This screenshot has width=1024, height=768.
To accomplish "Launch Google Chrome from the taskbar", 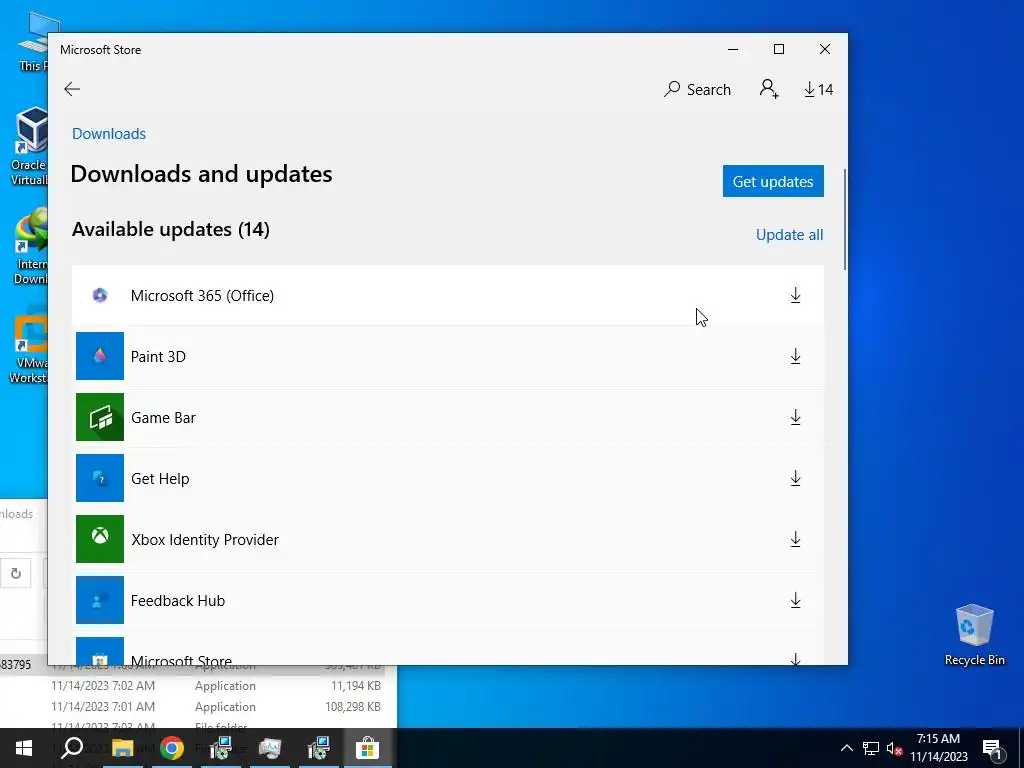I will click(172, 748).
